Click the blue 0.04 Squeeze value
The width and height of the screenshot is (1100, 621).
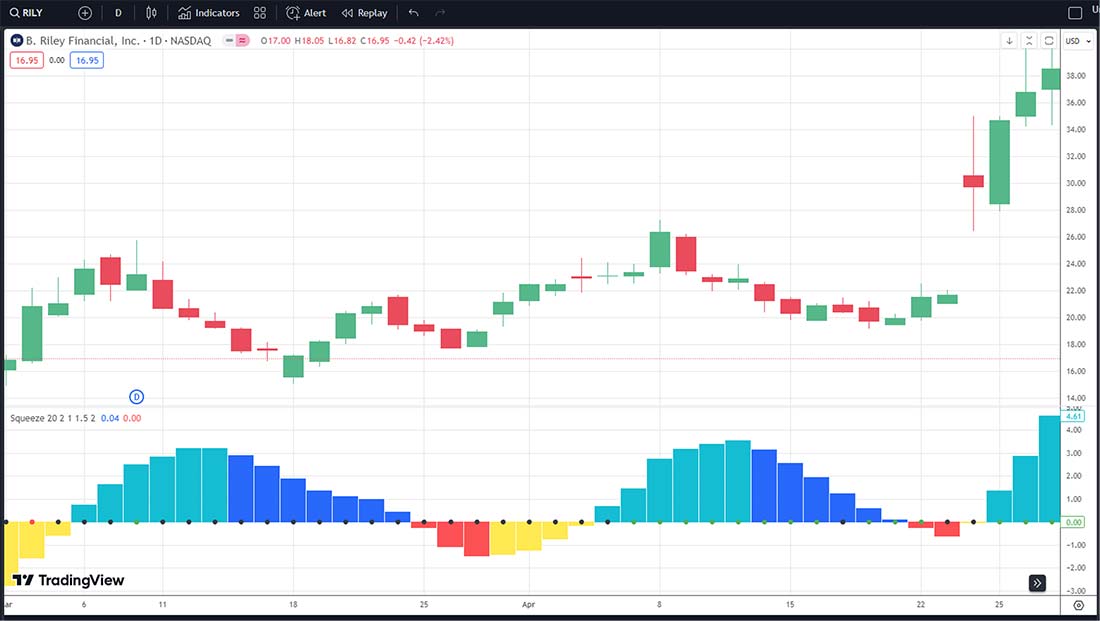click(110, 418)
